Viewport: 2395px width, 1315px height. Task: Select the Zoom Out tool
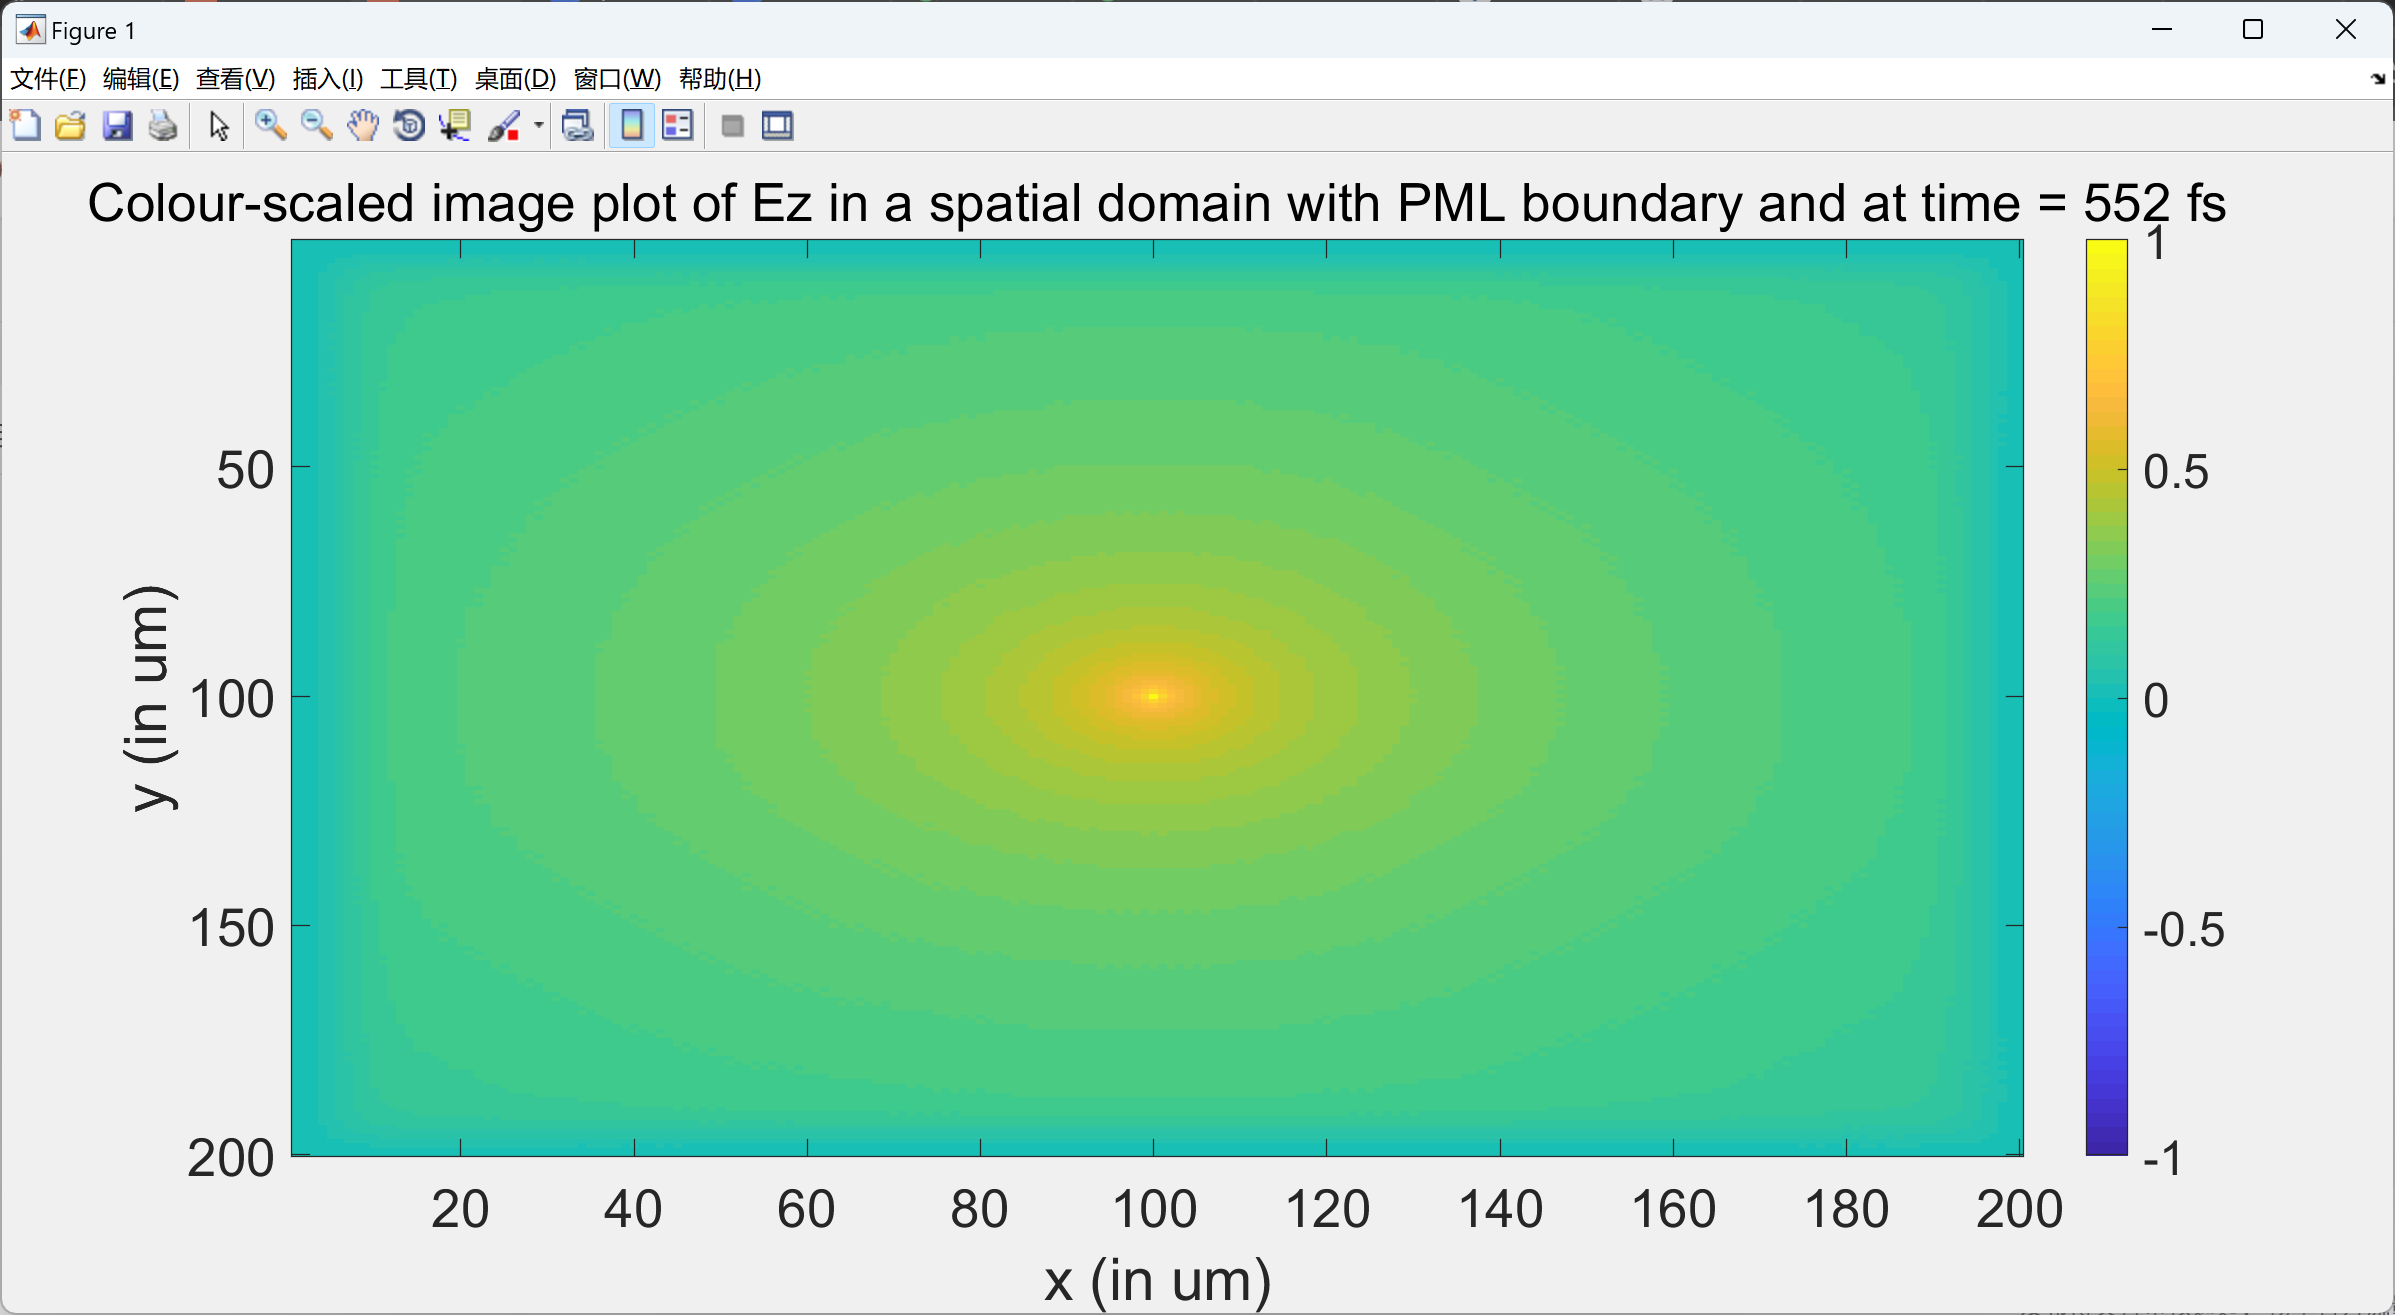tap(316, 126)
